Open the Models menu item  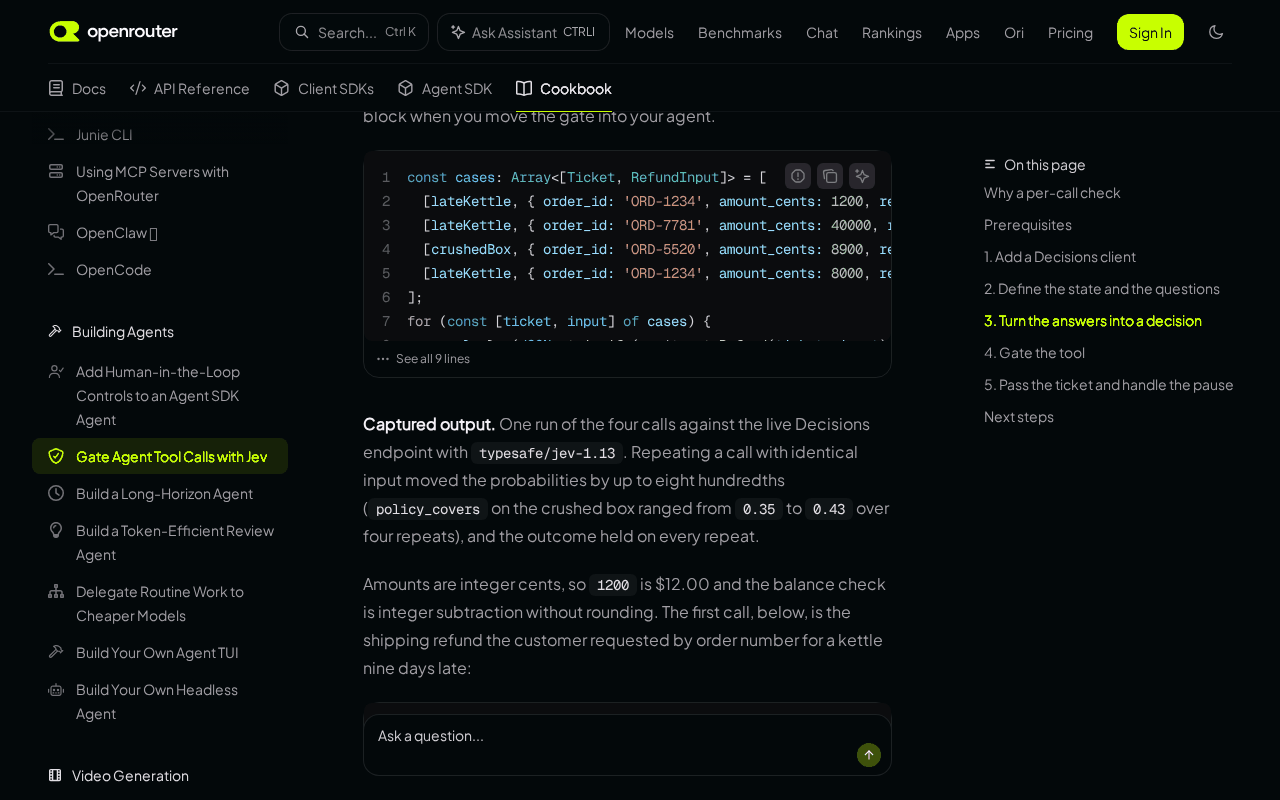[649, 32]
